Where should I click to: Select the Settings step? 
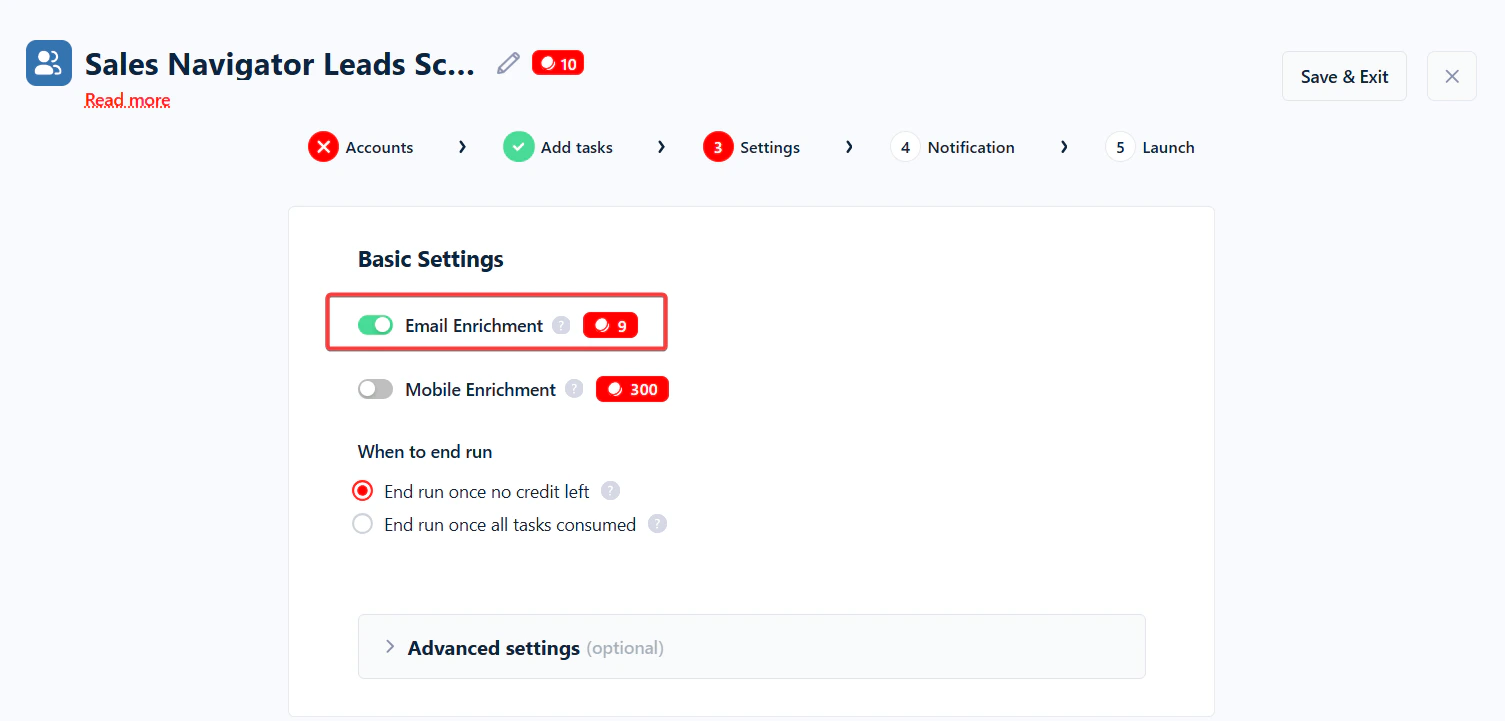752,147
